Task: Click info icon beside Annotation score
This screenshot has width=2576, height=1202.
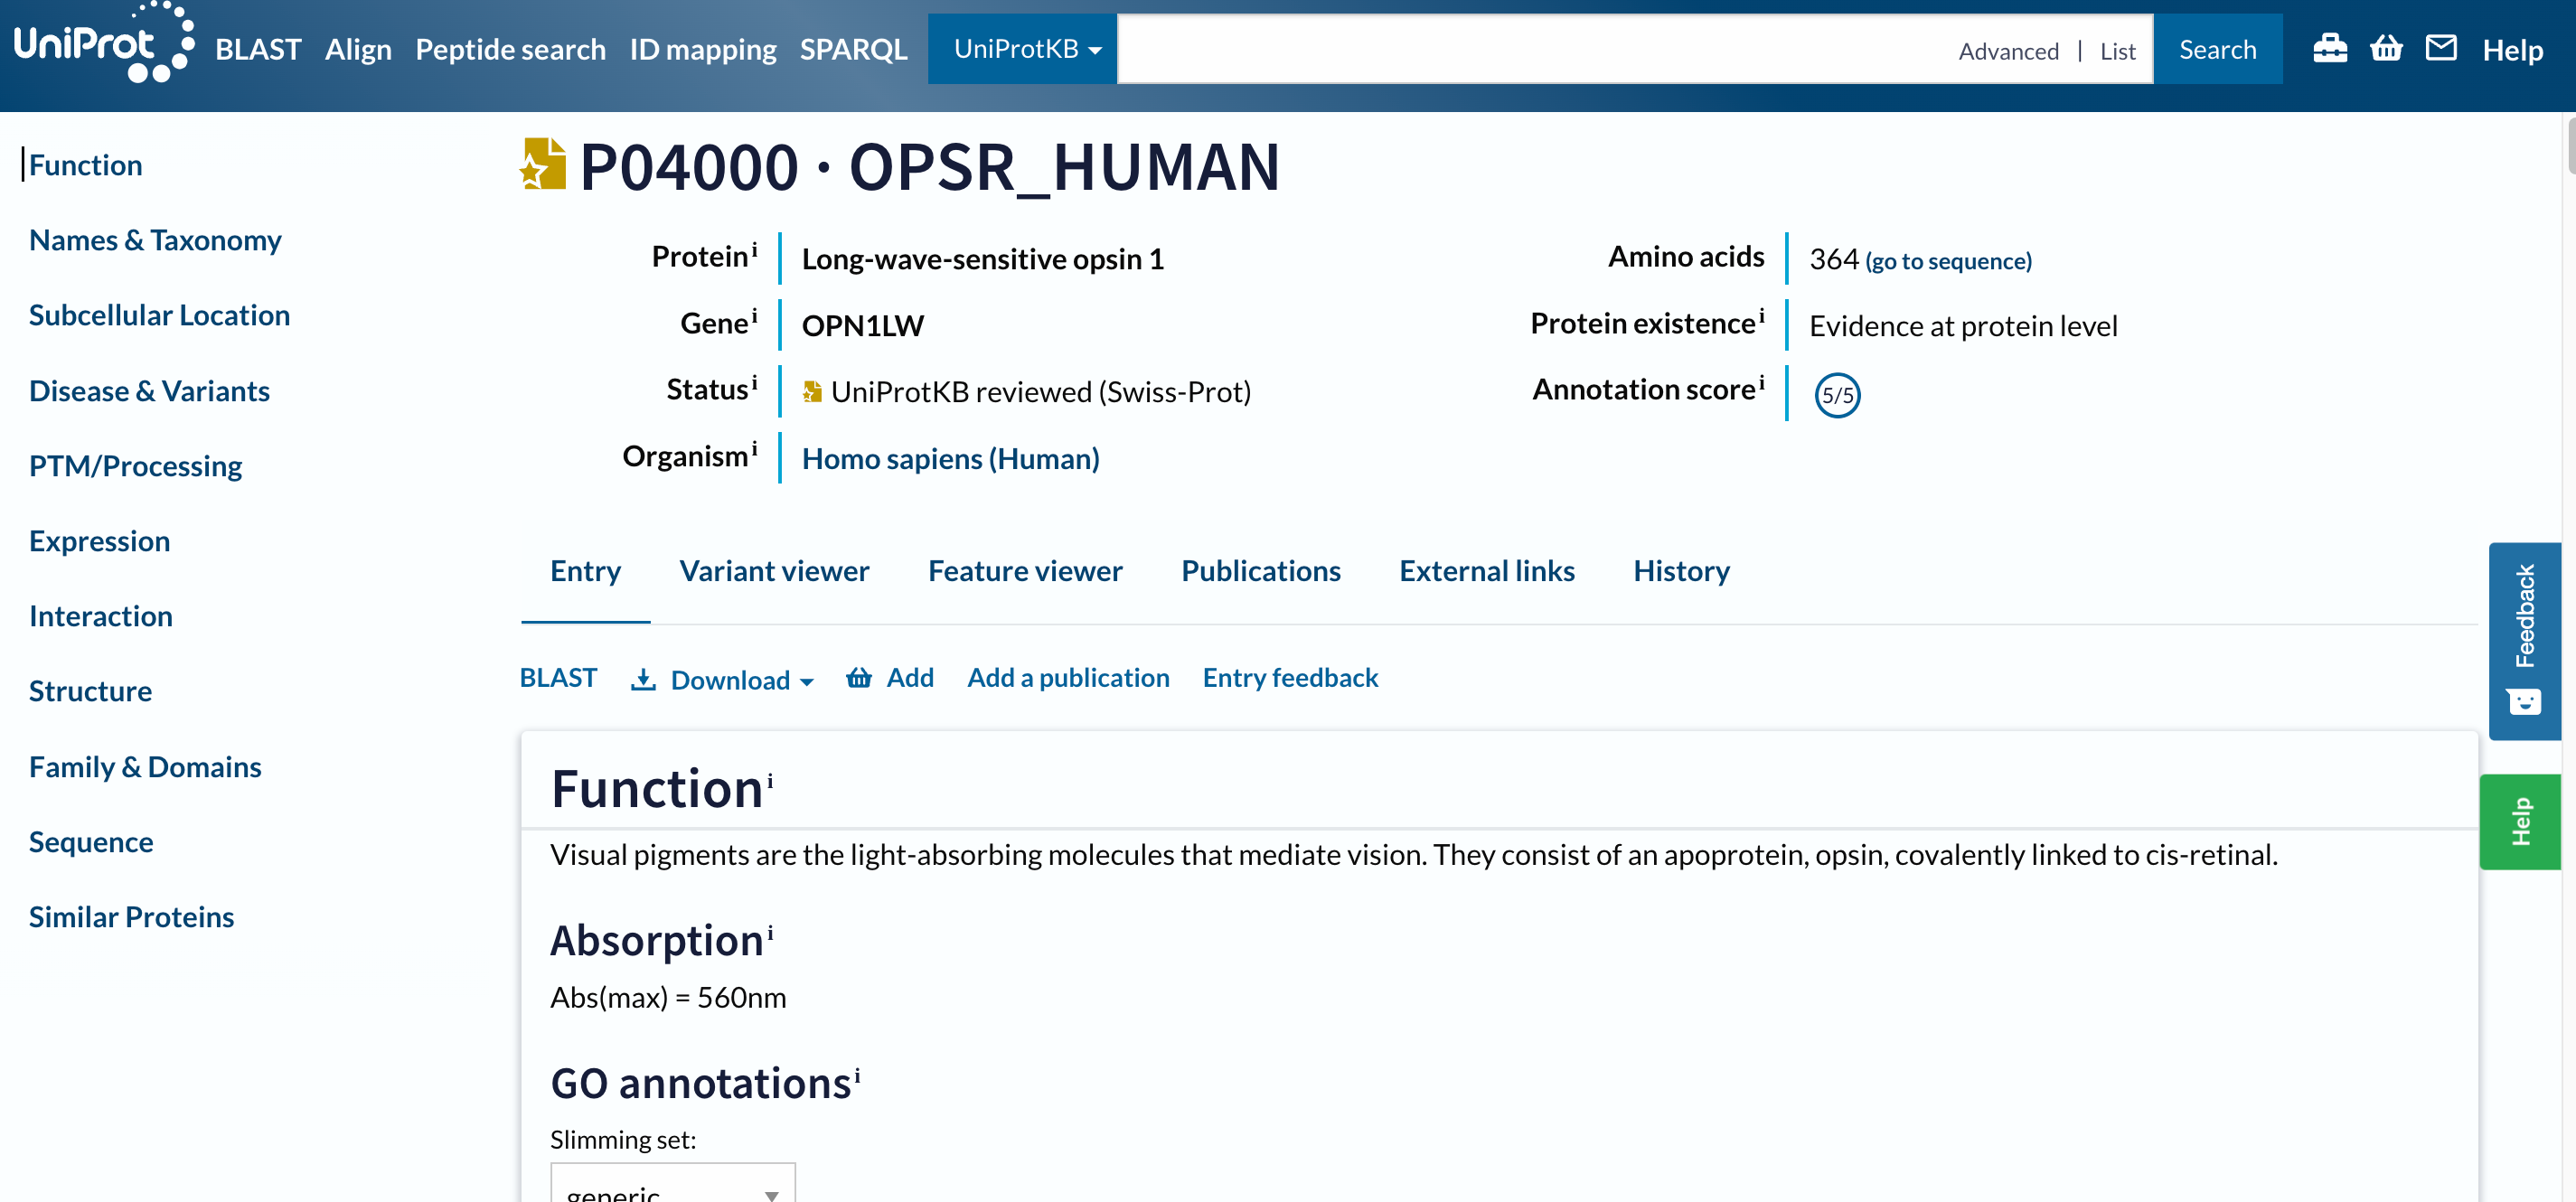Action: pyautogui.click(x=1762, y=382)
